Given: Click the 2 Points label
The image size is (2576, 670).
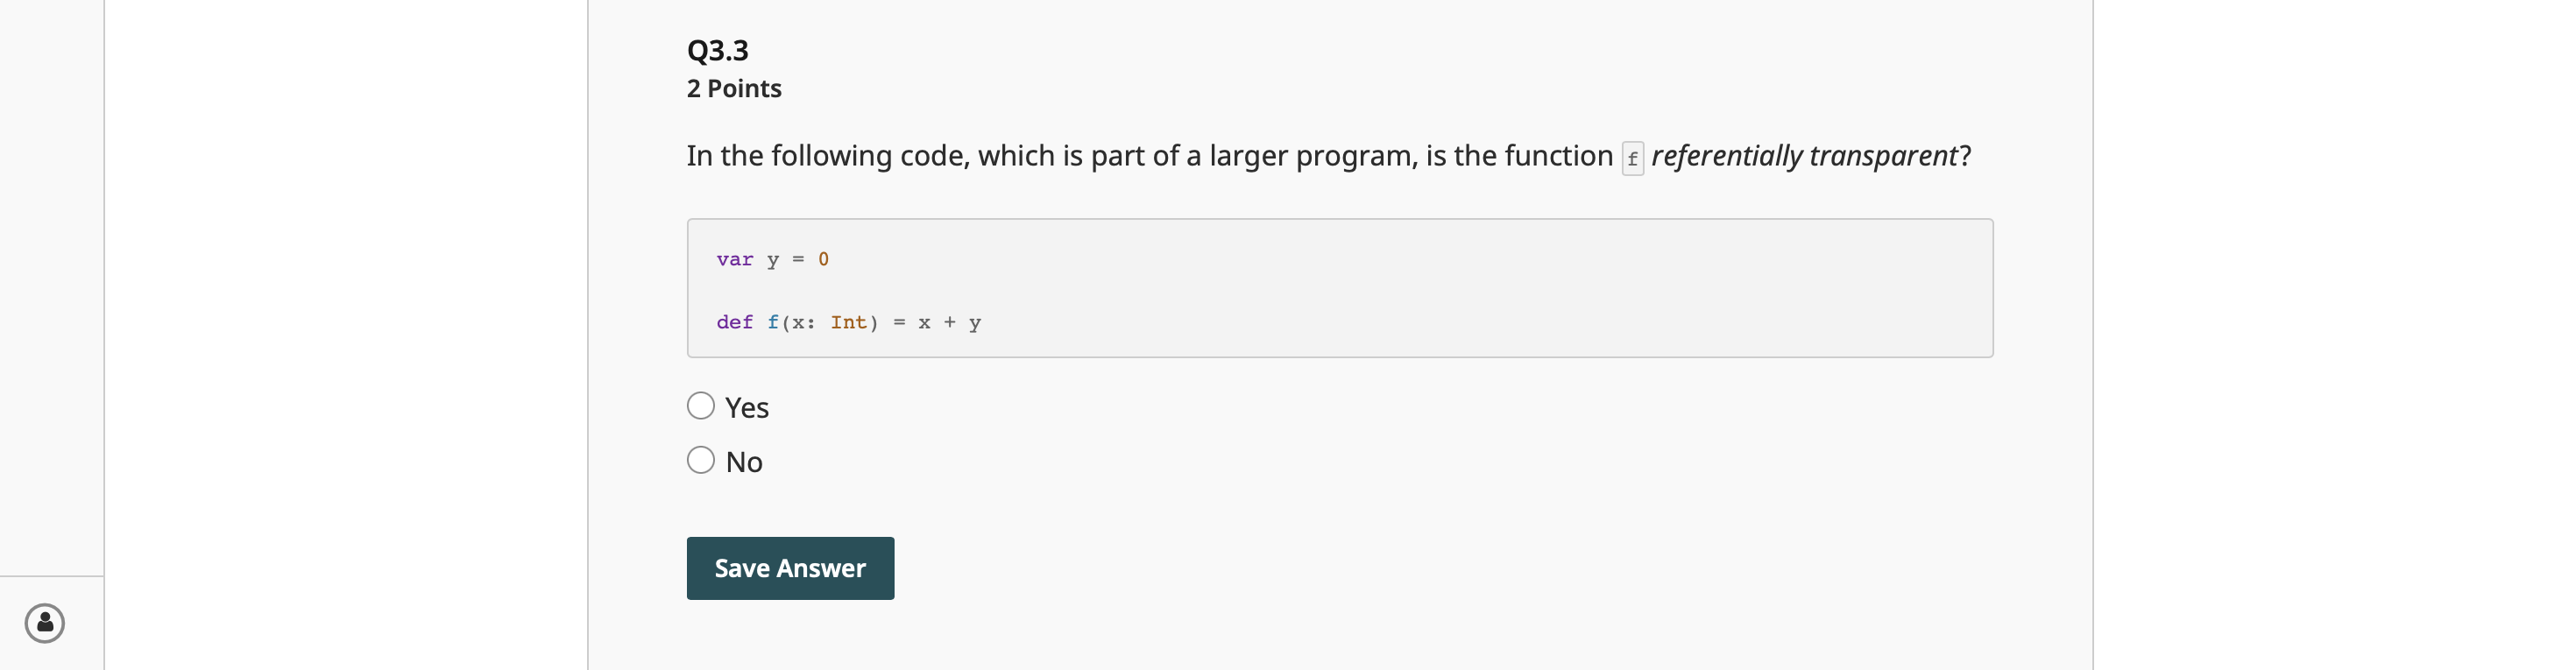Looking at the screenshot, I should [733, 88].
